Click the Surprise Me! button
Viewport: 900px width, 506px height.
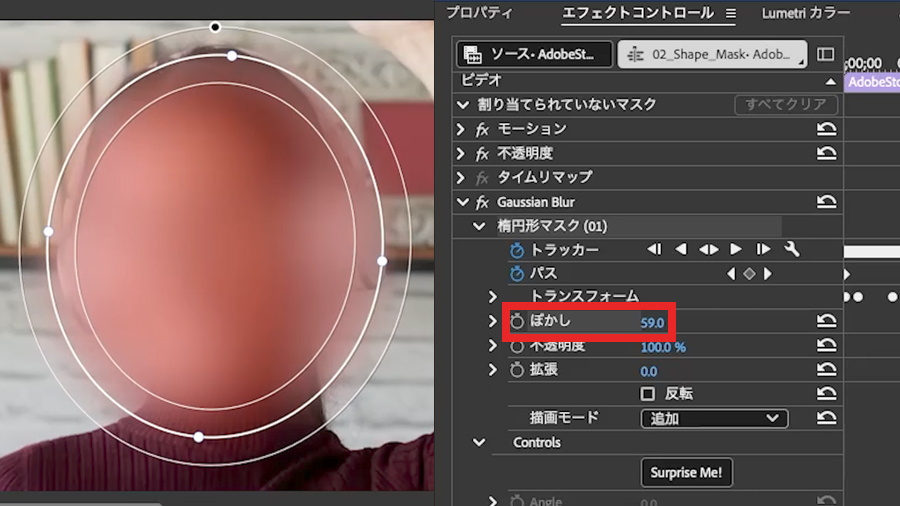(686, 472)
